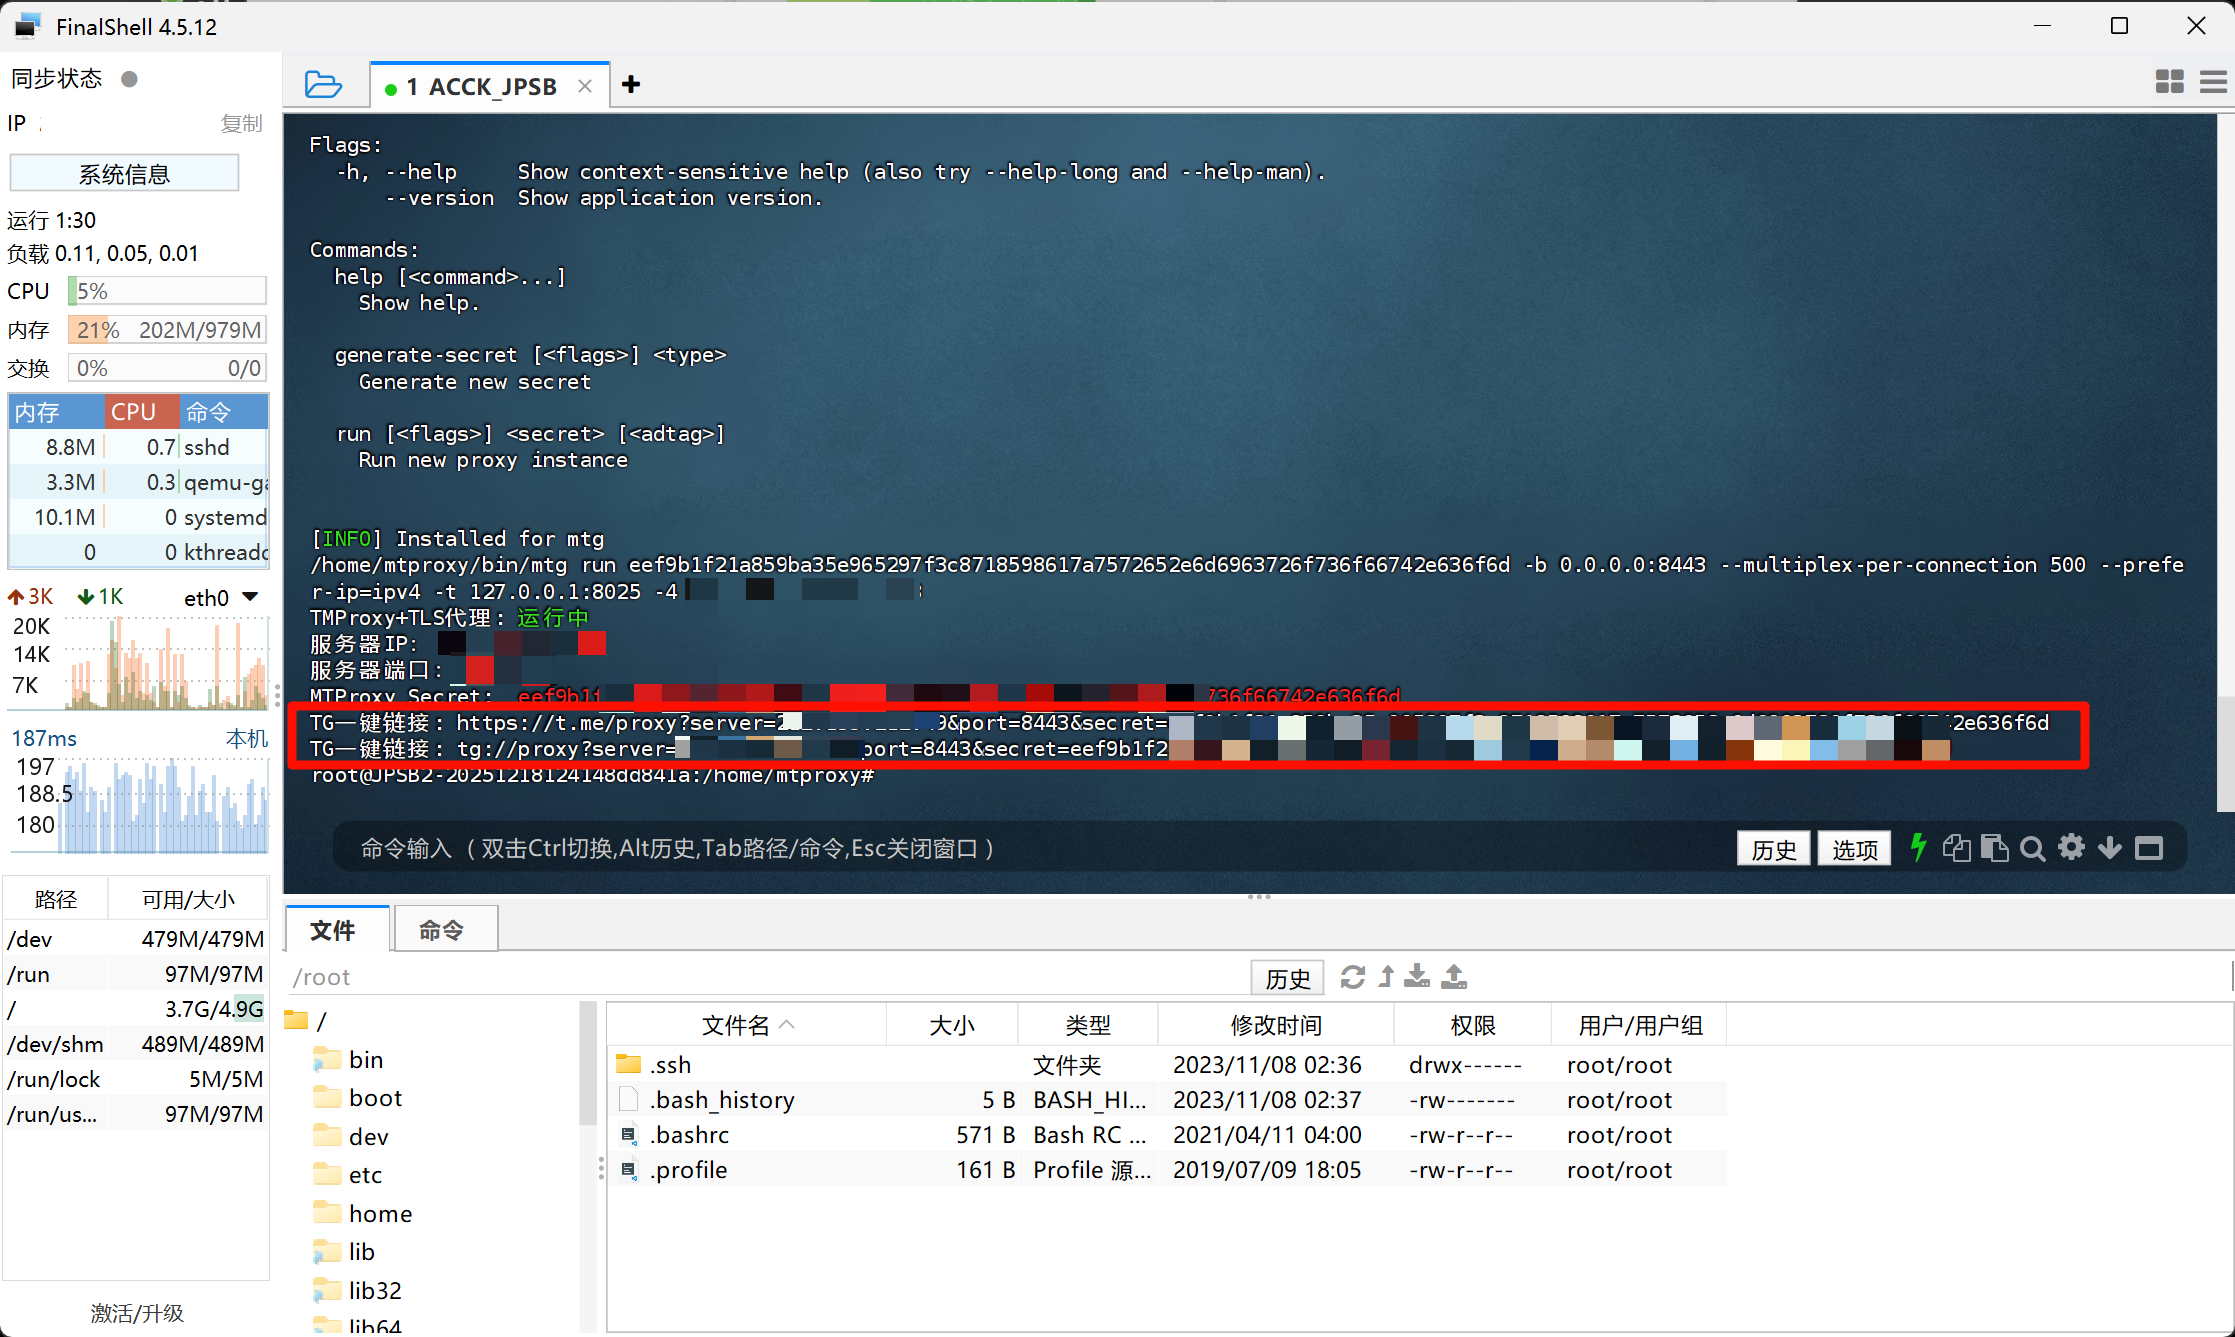Click the terminal search magnifier icon
Viewport: 2235px width, 1337px height.
tap(2032, 849)
